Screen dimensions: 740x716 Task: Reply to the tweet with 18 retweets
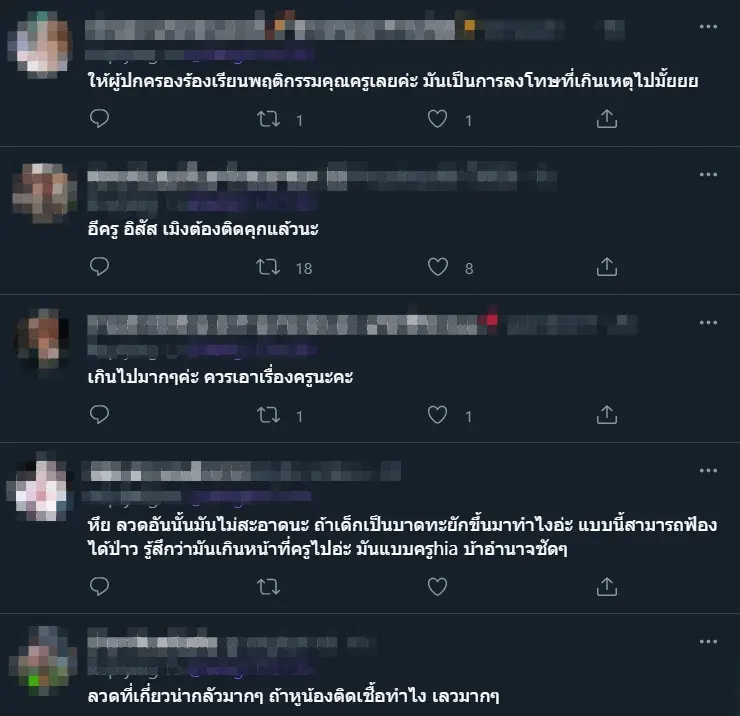point(99,267)
